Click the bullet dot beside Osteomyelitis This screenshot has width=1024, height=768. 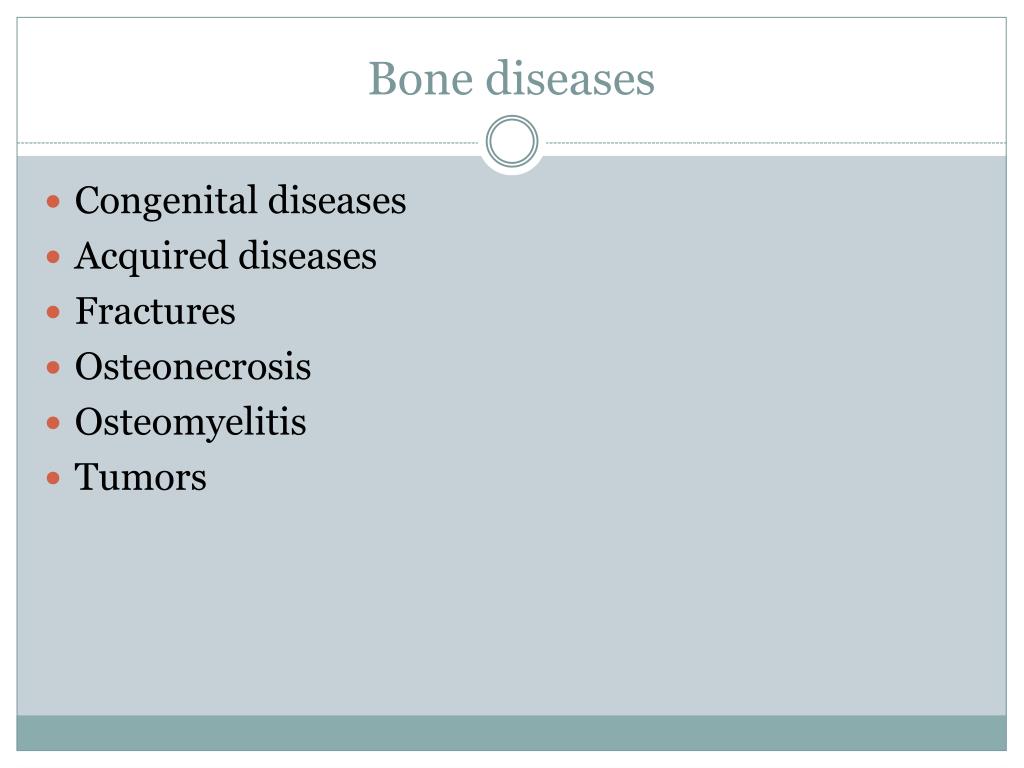tap(54, 423)
